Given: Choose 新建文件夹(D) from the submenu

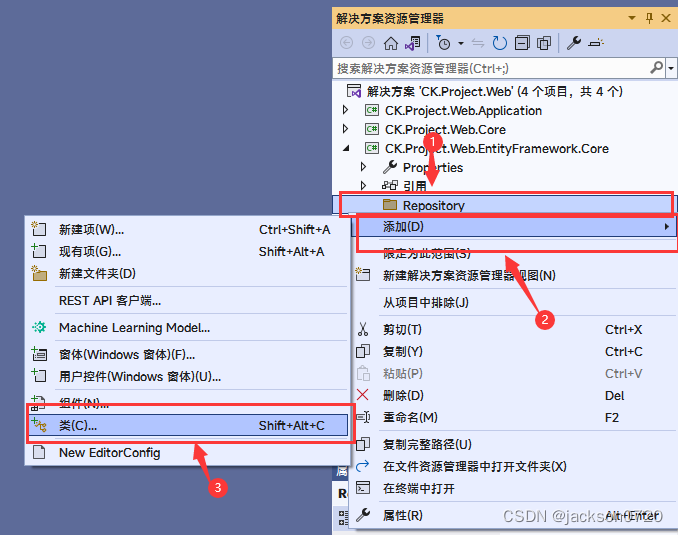Looking at the screenshot, I should 189,273.
